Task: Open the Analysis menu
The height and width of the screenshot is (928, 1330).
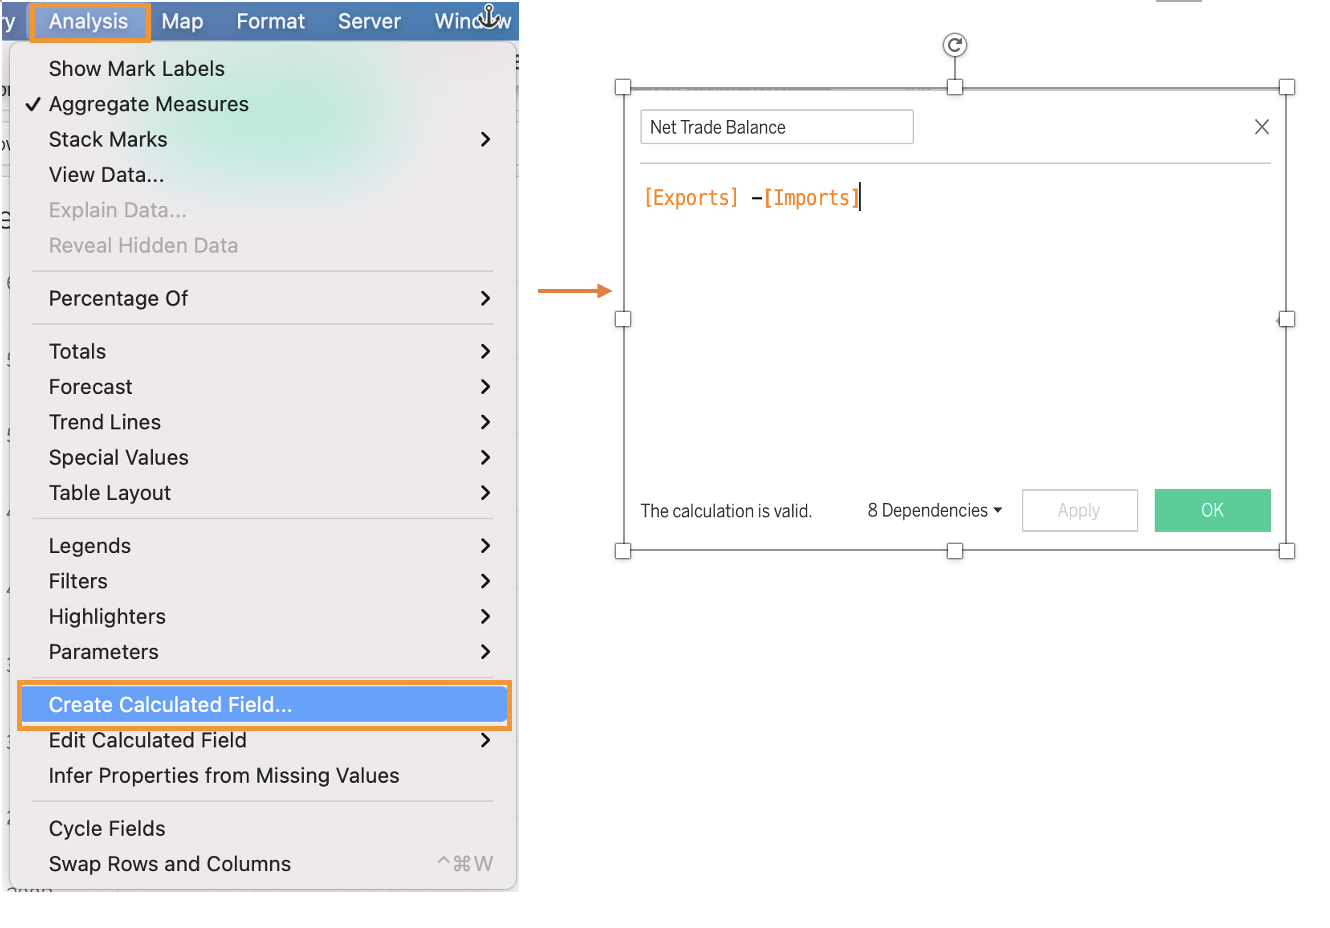Action: 89,21
